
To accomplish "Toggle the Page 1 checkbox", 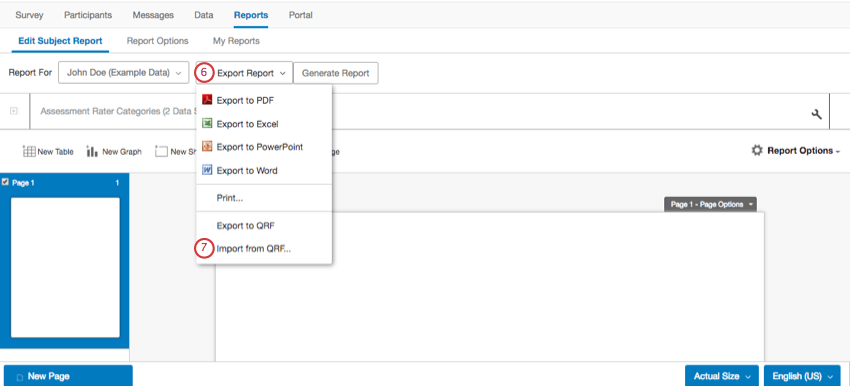I will coord(6,182).
